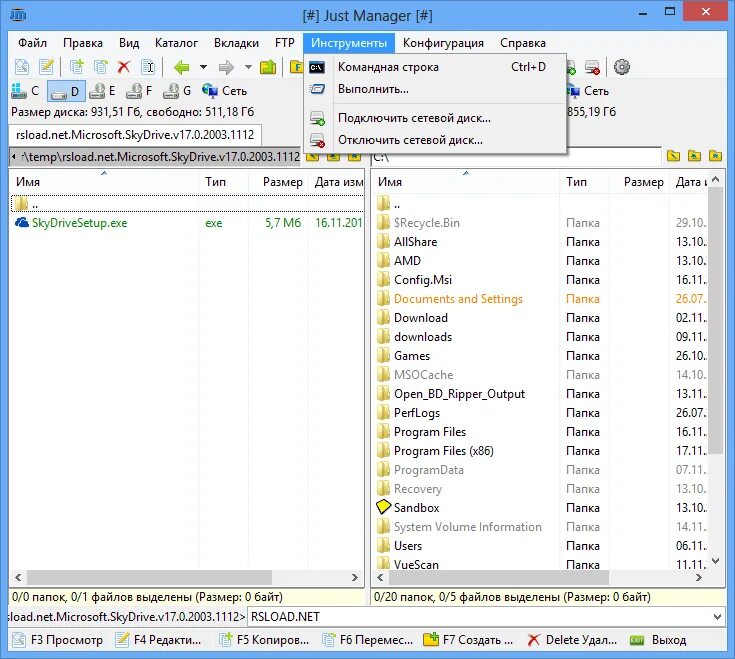Switch left panel to drive F
The height and width of the screenshot is (659, 735).
tap(139, 91)
